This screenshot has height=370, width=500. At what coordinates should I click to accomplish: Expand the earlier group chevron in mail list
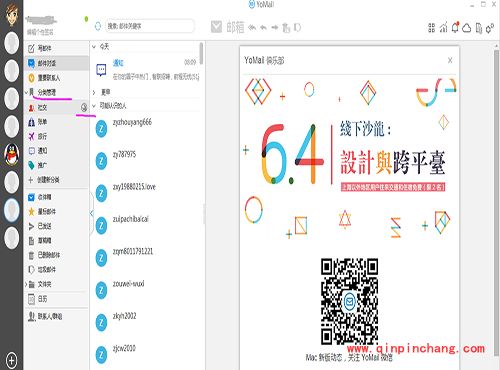click(x=94, y=92)
